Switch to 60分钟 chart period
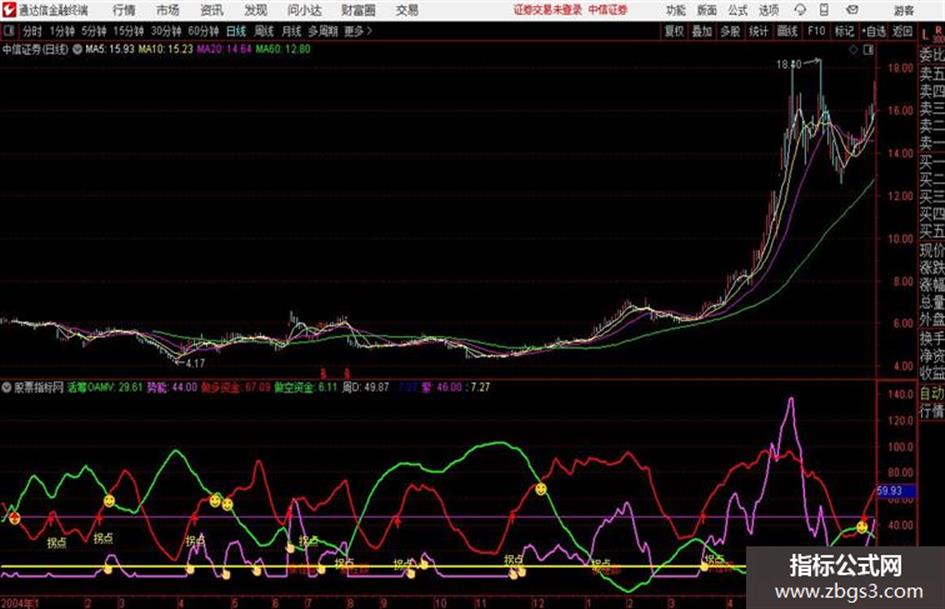The image size is (945, 609). (203, 31)
